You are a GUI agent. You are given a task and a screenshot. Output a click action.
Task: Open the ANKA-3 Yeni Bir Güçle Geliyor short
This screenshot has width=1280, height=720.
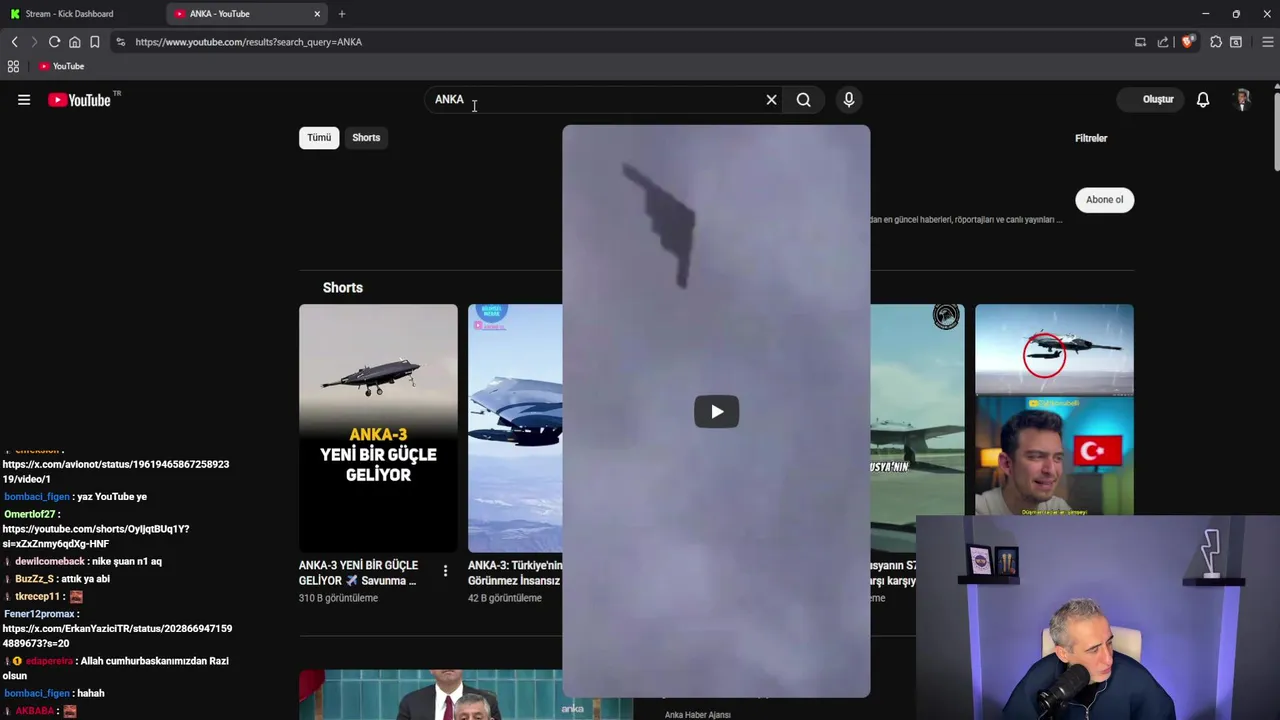point(378,428)
